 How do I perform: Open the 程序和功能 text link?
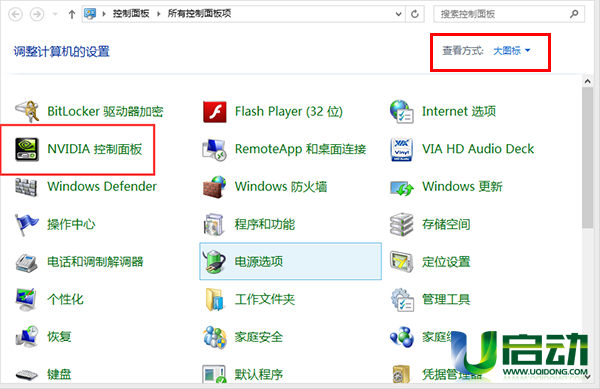(264, 224)
